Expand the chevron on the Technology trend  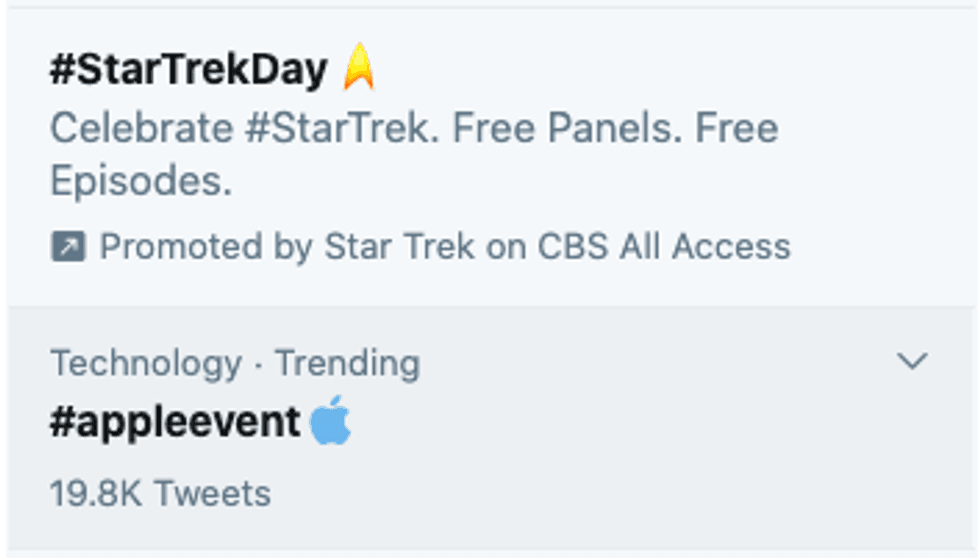(912, 361)
